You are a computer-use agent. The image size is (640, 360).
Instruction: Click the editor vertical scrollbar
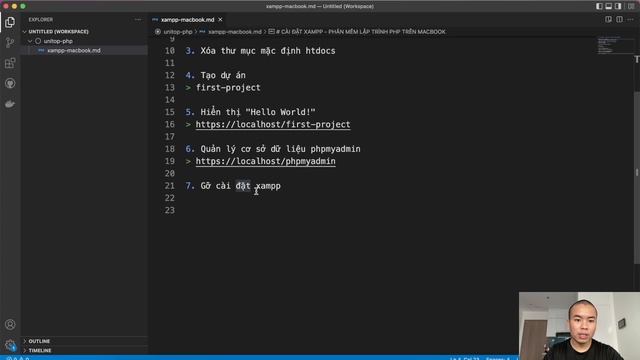click(637, 178)
